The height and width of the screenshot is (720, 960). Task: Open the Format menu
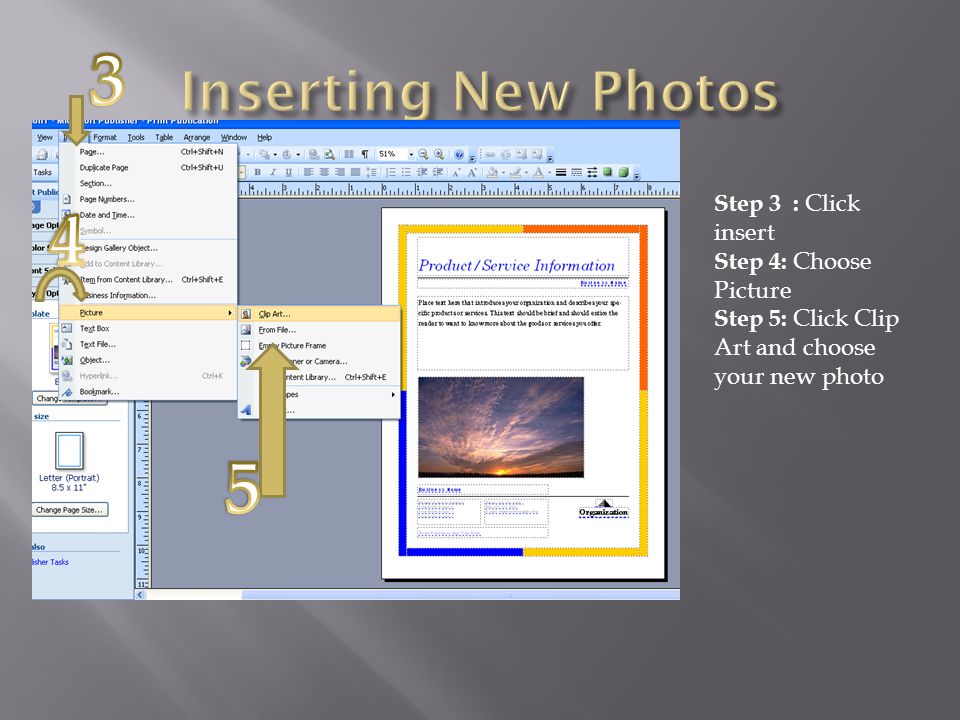point(105,137)
